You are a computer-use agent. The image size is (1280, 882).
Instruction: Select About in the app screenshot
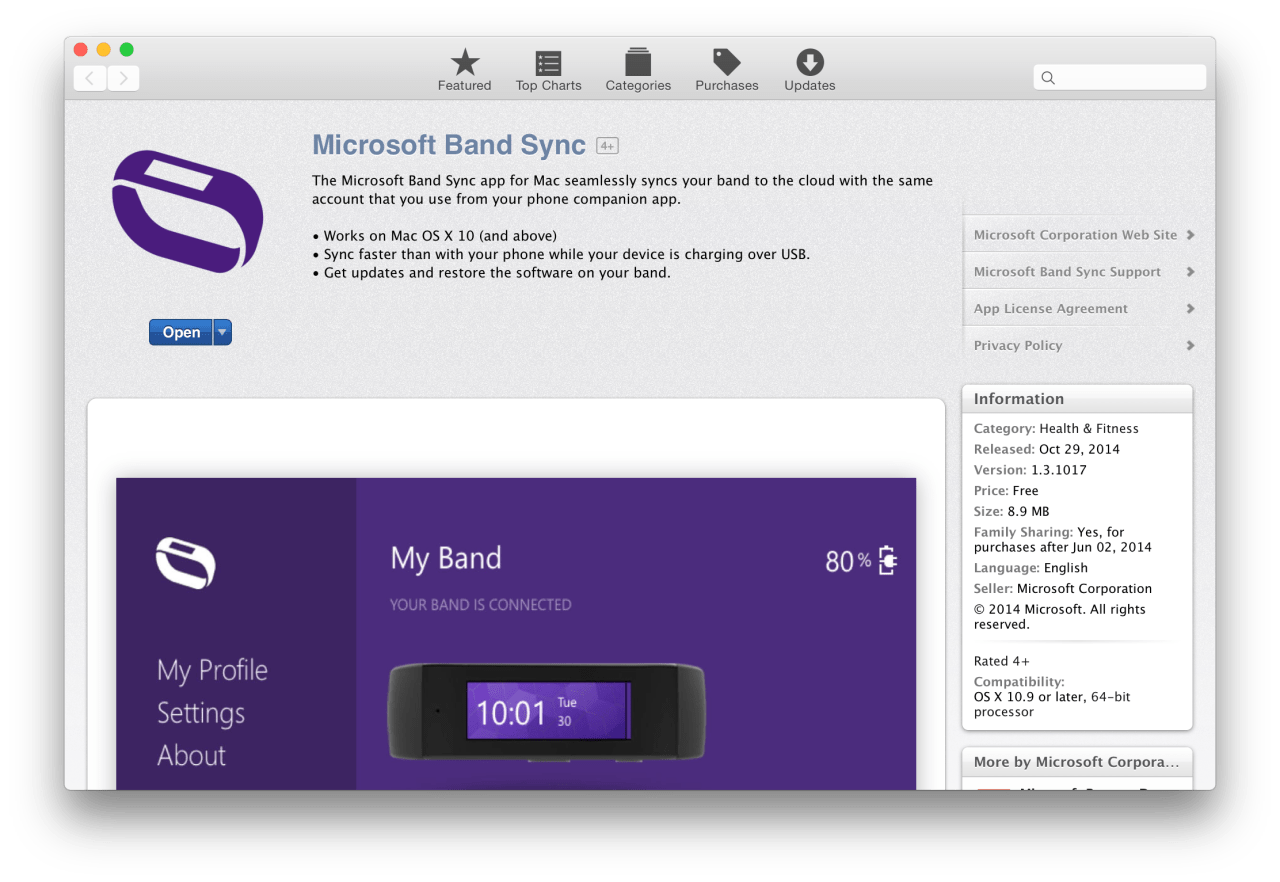(191, 755)
